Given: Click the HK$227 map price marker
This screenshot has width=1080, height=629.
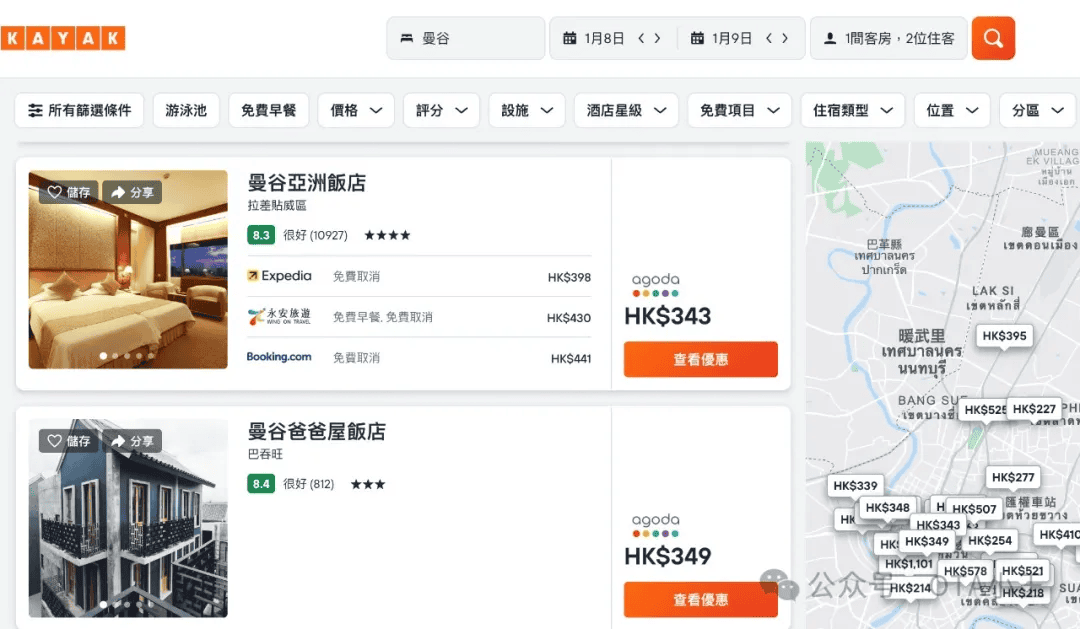Looking at the screenshot, I should (x=1034, y=409).
